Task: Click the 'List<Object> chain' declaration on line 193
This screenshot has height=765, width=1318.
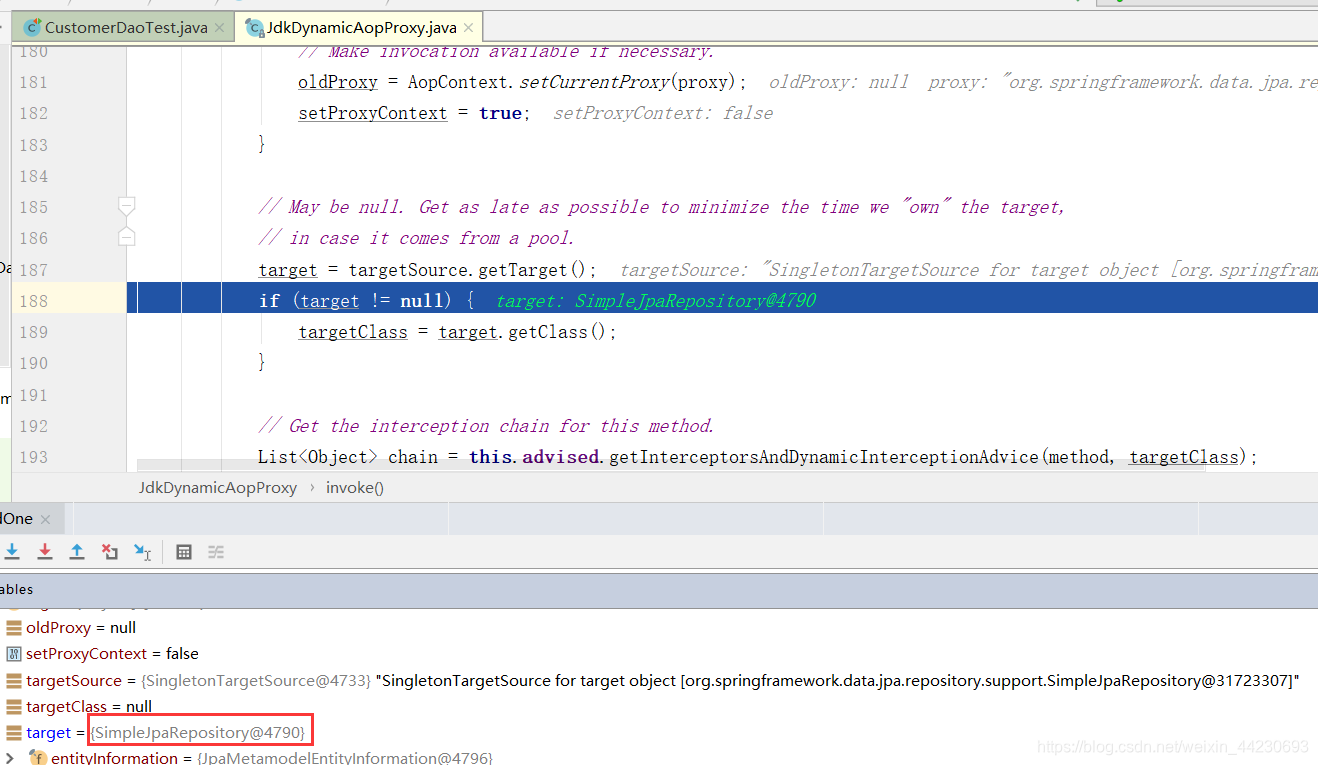Action: [348, 457]
